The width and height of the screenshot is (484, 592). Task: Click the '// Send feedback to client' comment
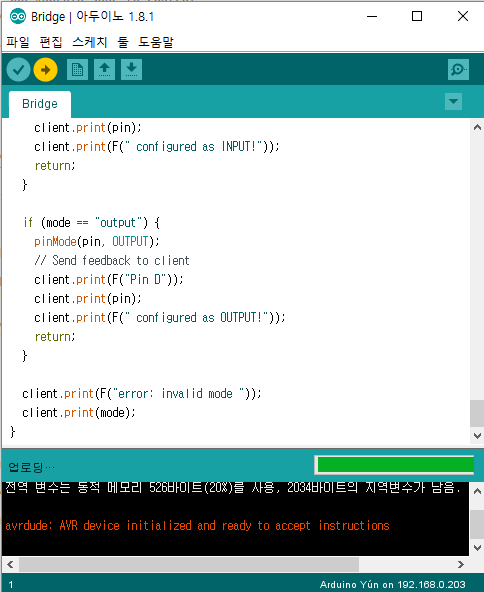pyautogui.click(x=112, y=261)
